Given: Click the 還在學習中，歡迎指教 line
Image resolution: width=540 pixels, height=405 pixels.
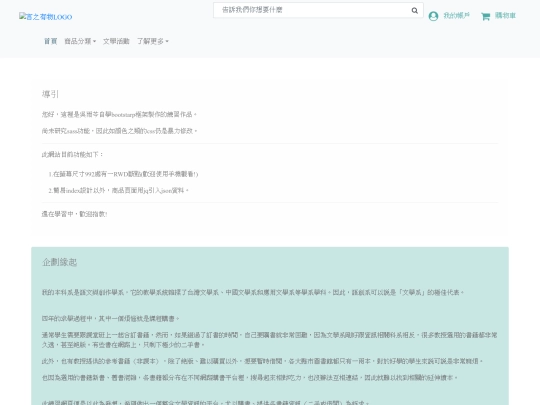Looking at the screenshot, I should coord(74,214).
